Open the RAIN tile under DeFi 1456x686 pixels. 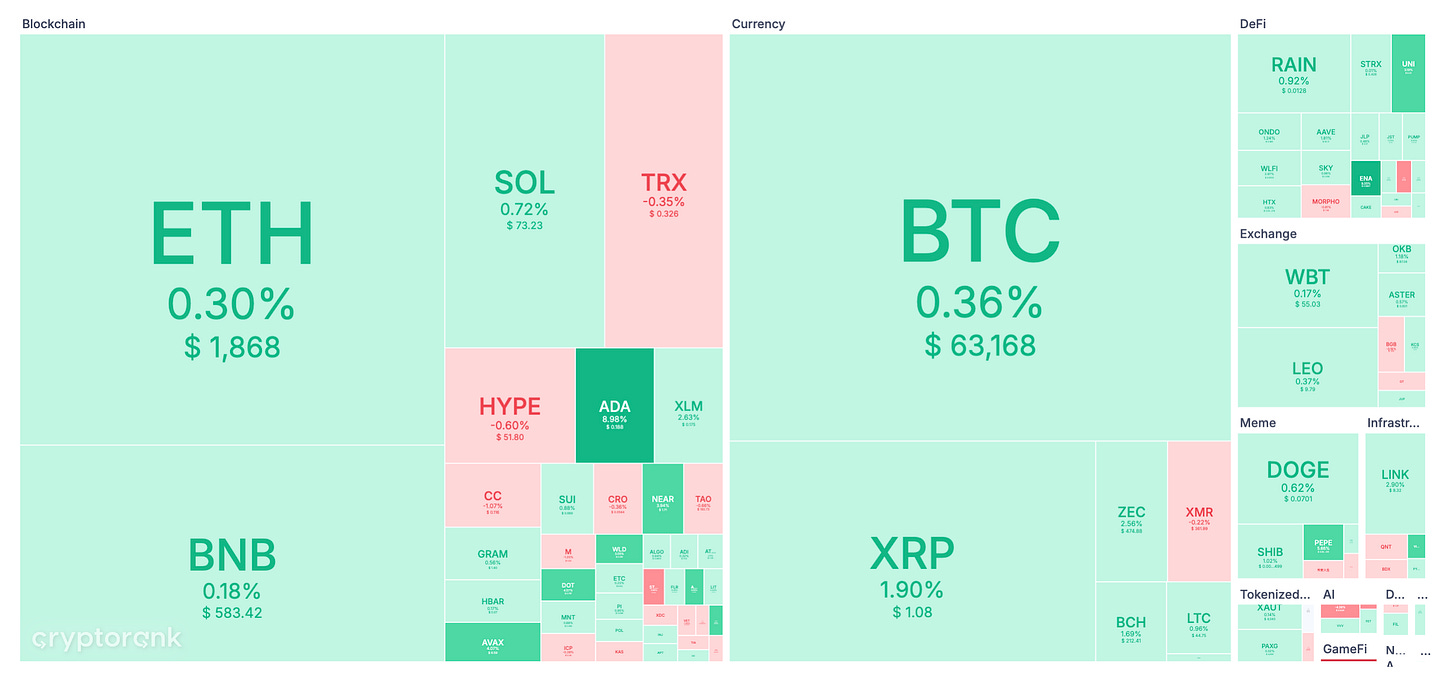click(x=1294, y=74)
